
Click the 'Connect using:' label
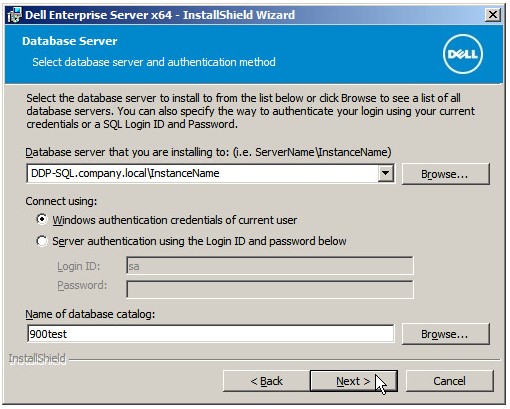coord(61,201)
